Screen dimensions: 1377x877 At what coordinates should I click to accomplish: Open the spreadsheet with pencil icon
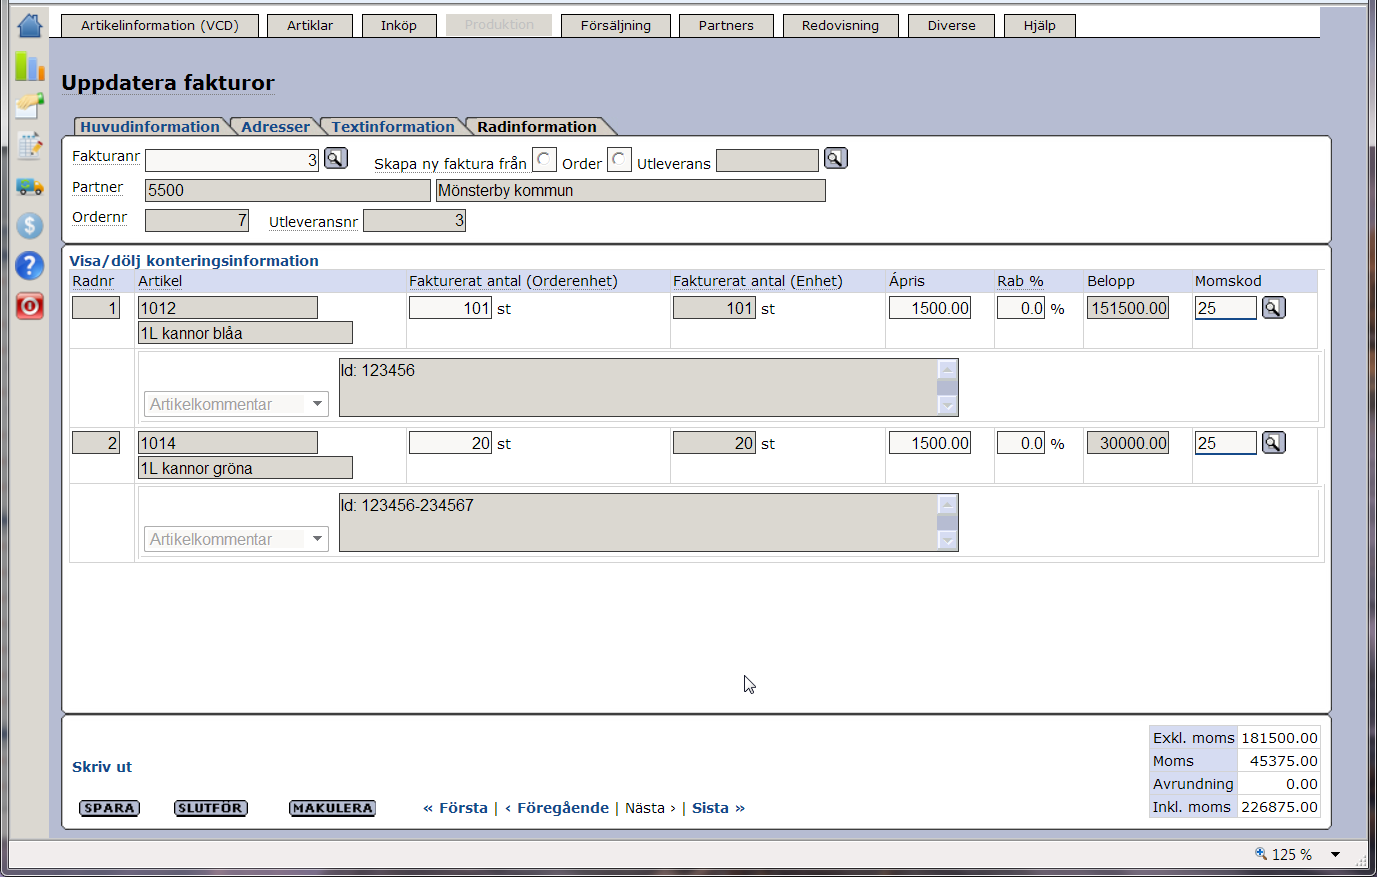point(30,146)
